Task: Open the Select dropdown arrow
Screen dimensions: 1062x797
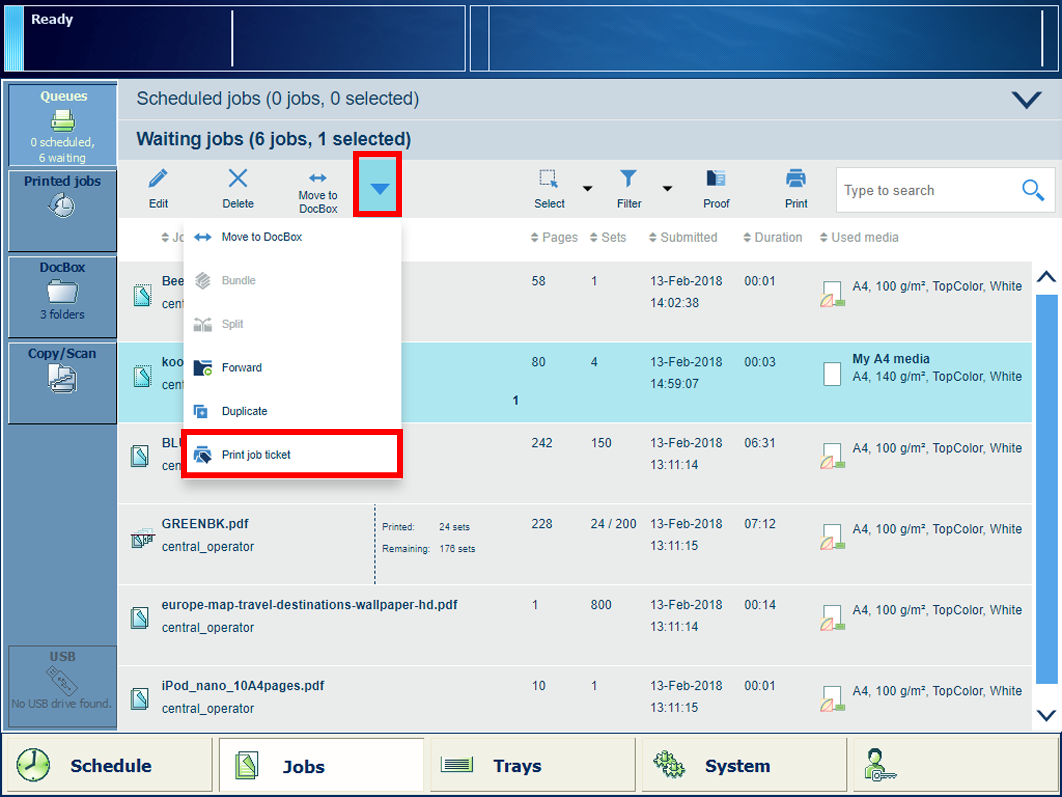Action: [x=588, y=189]
